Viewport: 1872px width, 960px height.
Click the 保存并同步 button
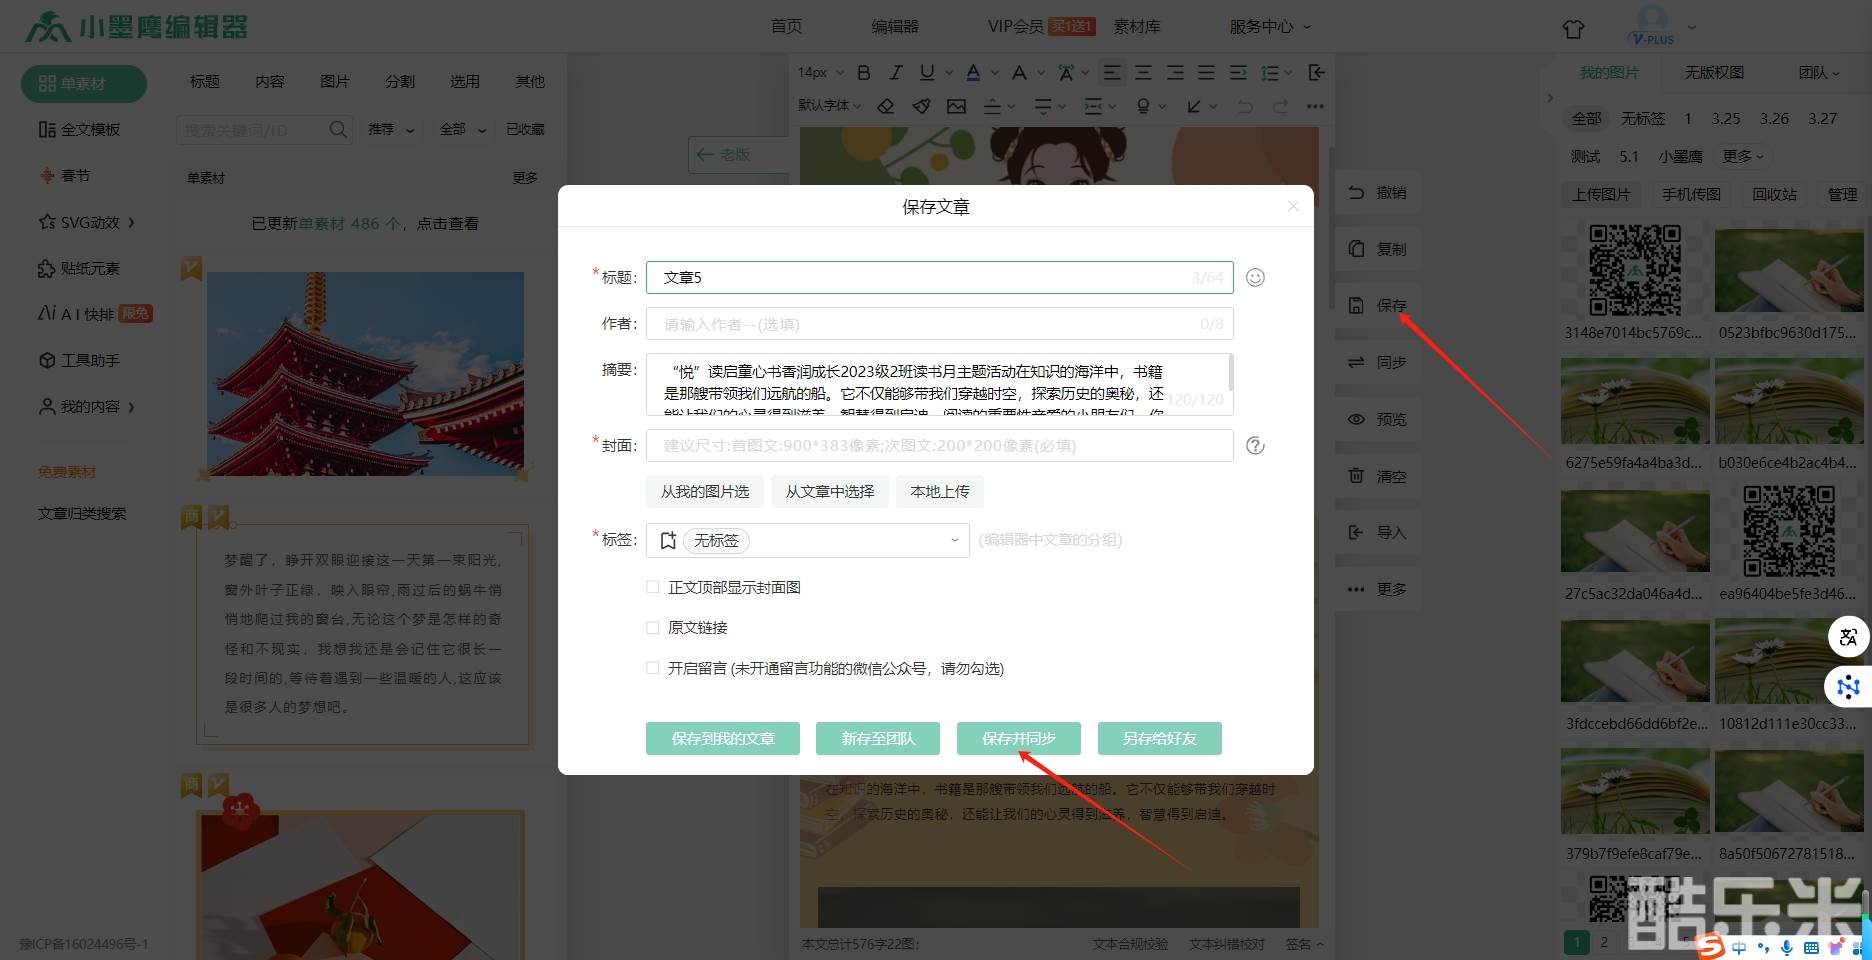pyautogui.click(x=1018, y=738)
